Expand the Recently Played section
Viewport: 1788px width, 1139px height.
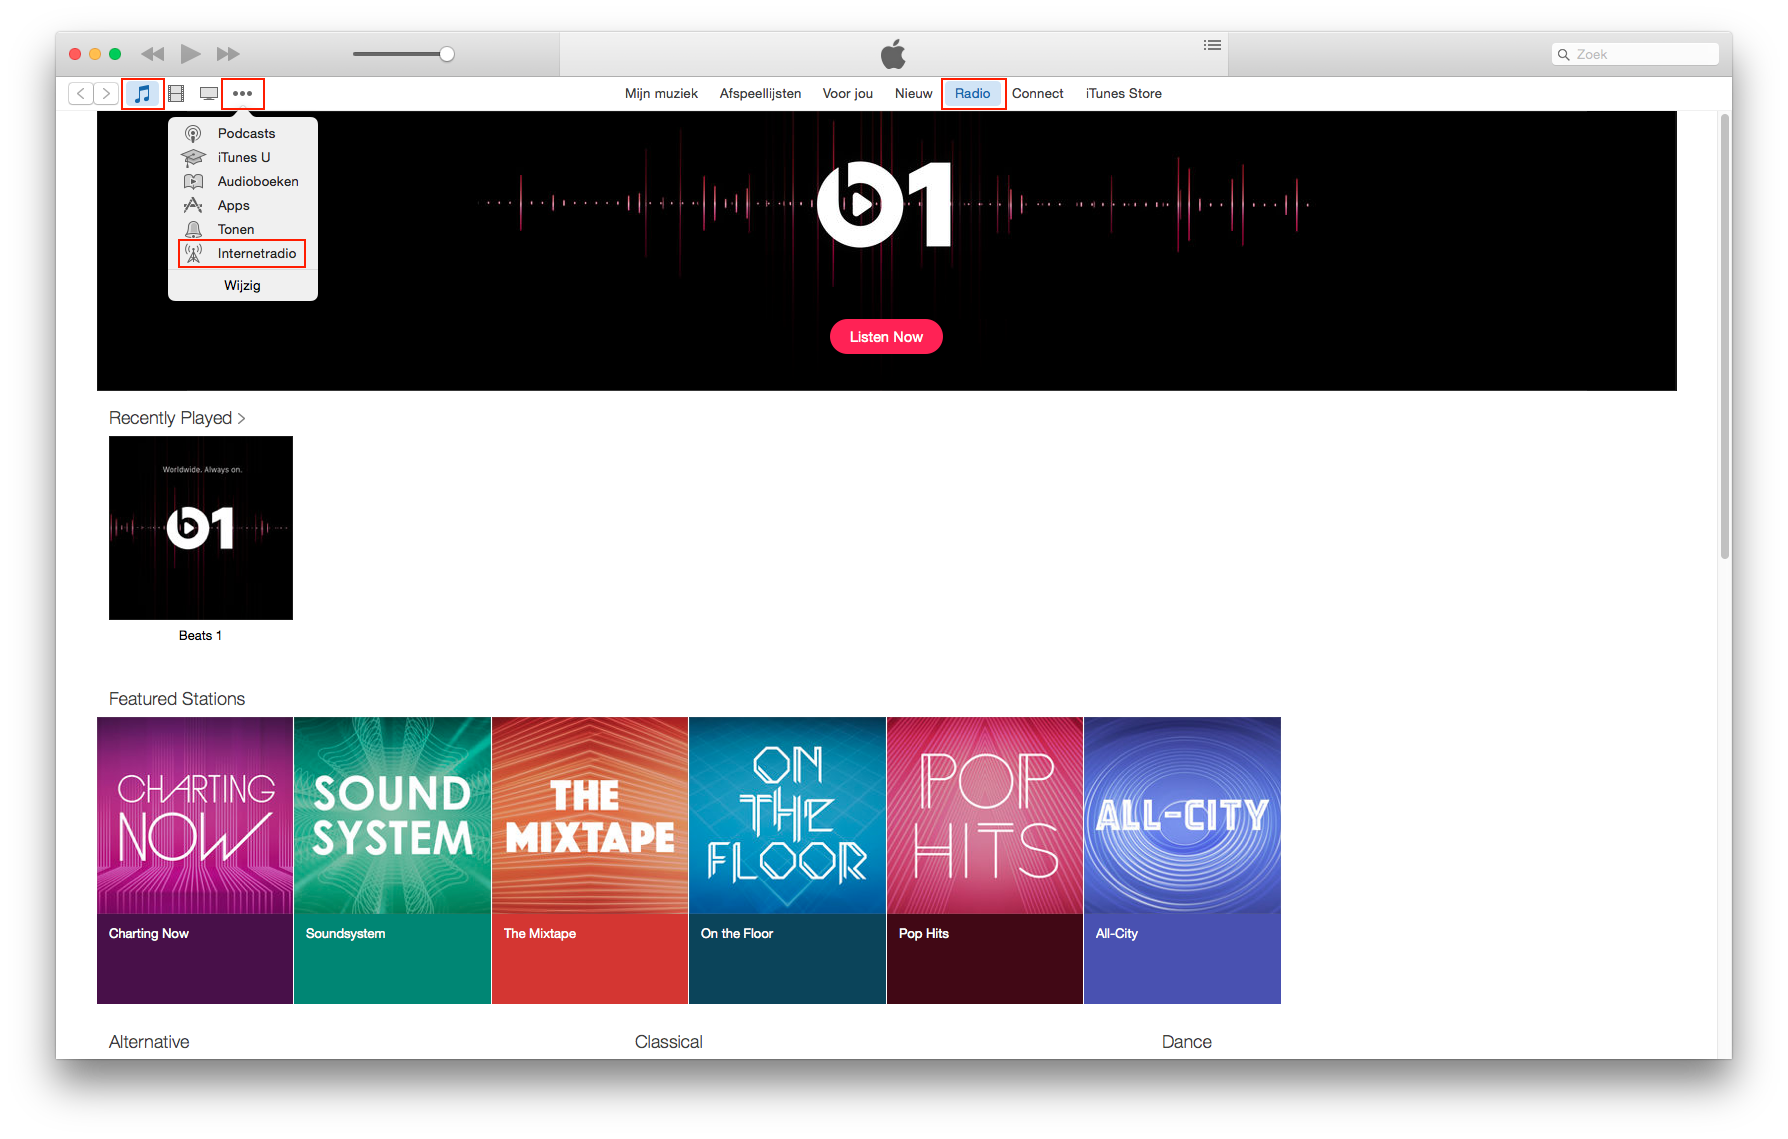click(x=177, y=418)
